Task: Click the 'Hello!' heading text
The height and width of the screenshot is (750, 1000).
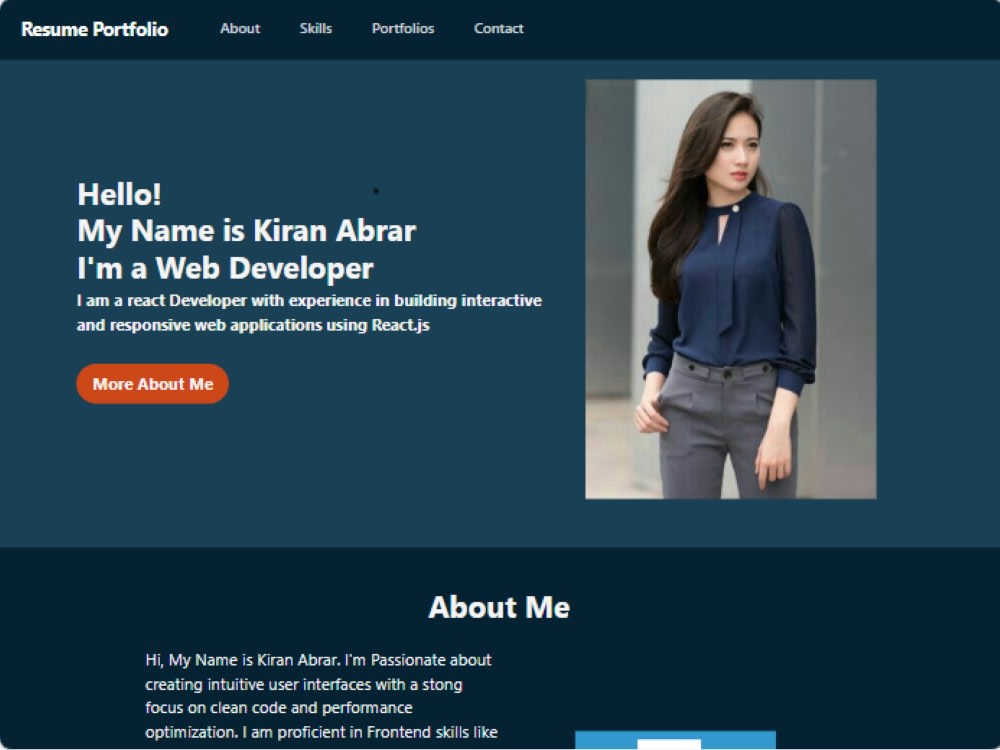Action: pos(119,195)
